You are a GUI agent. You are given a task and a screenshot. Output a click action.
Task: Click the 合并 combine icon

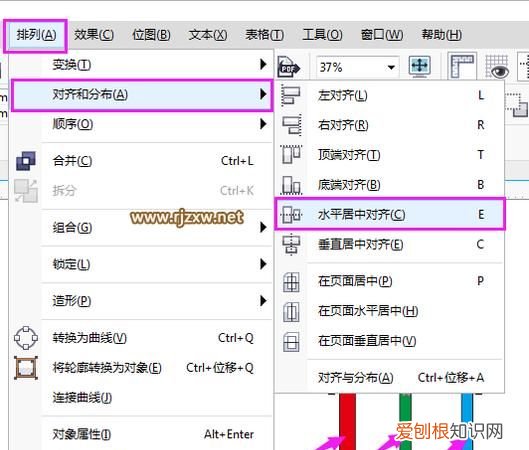26,161
